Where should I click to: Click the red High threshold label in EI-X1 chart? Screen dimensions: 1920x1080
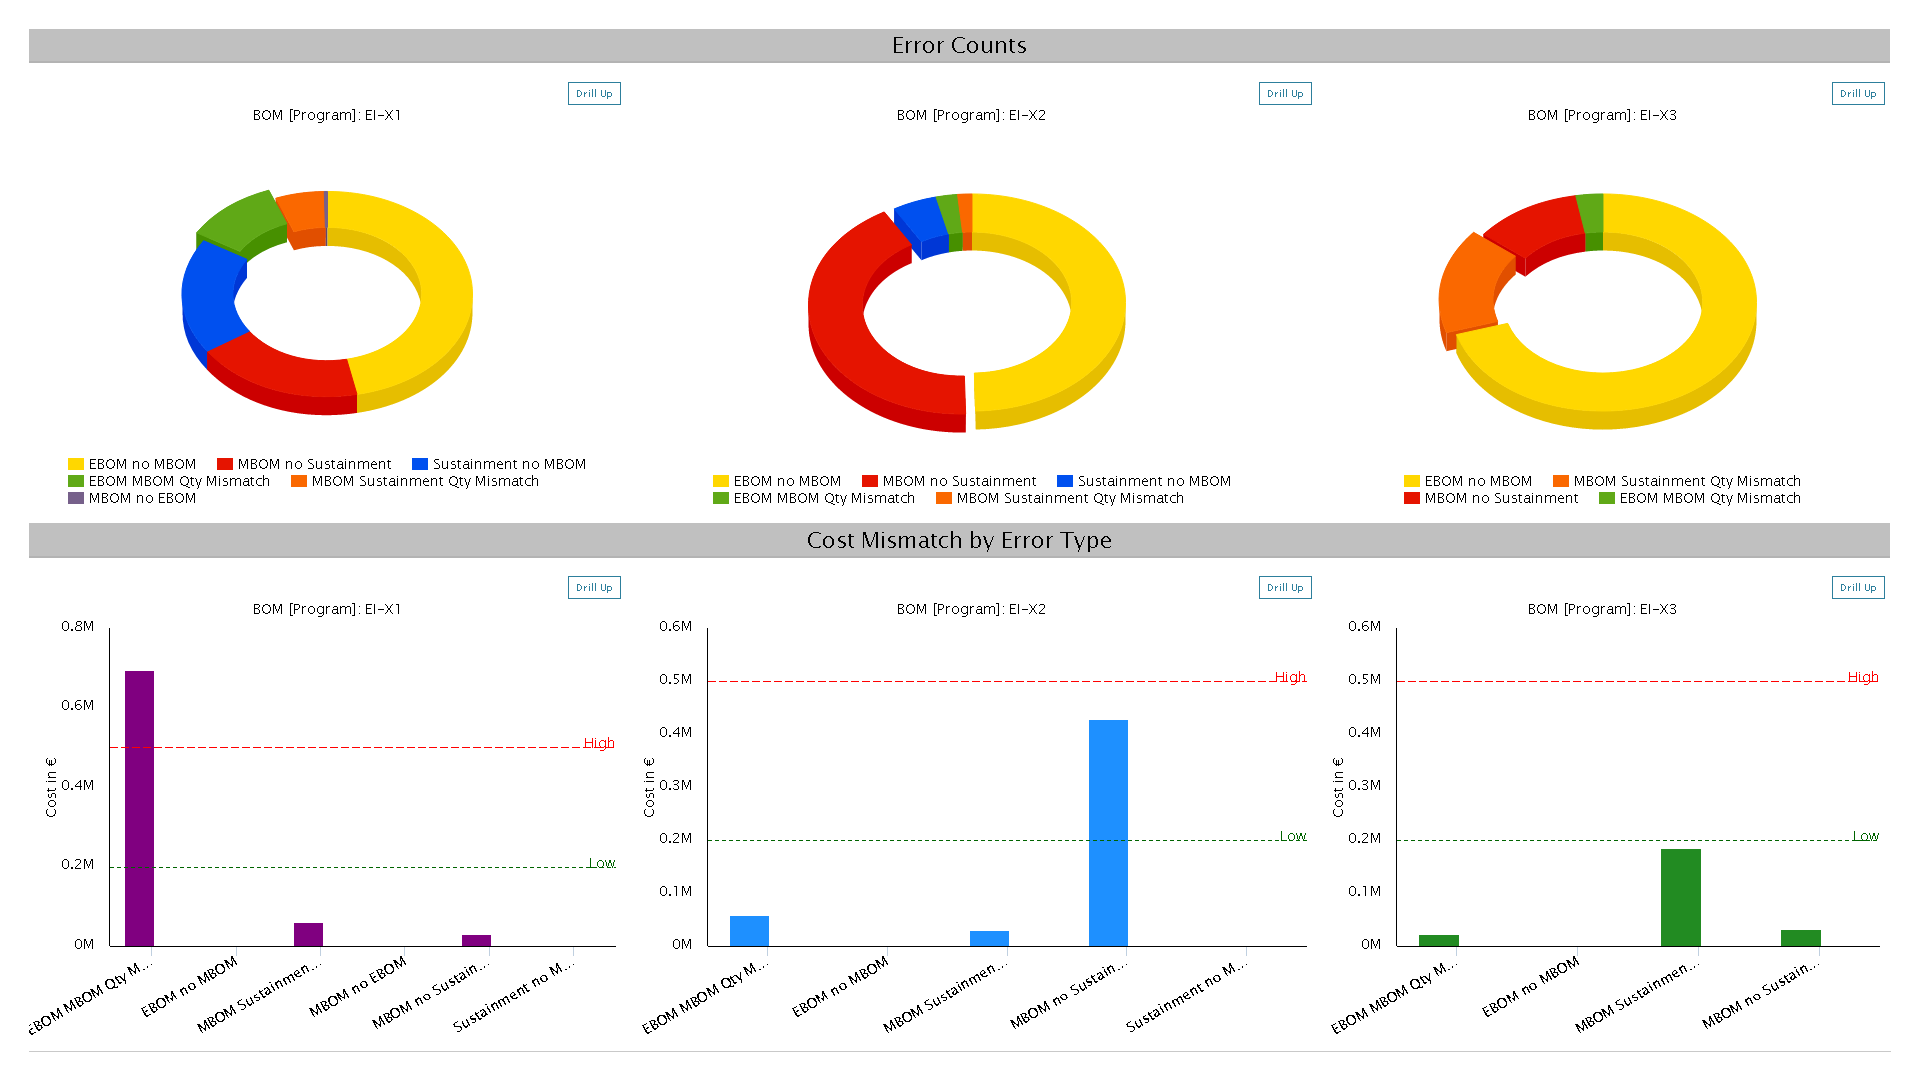pos(599,743)
